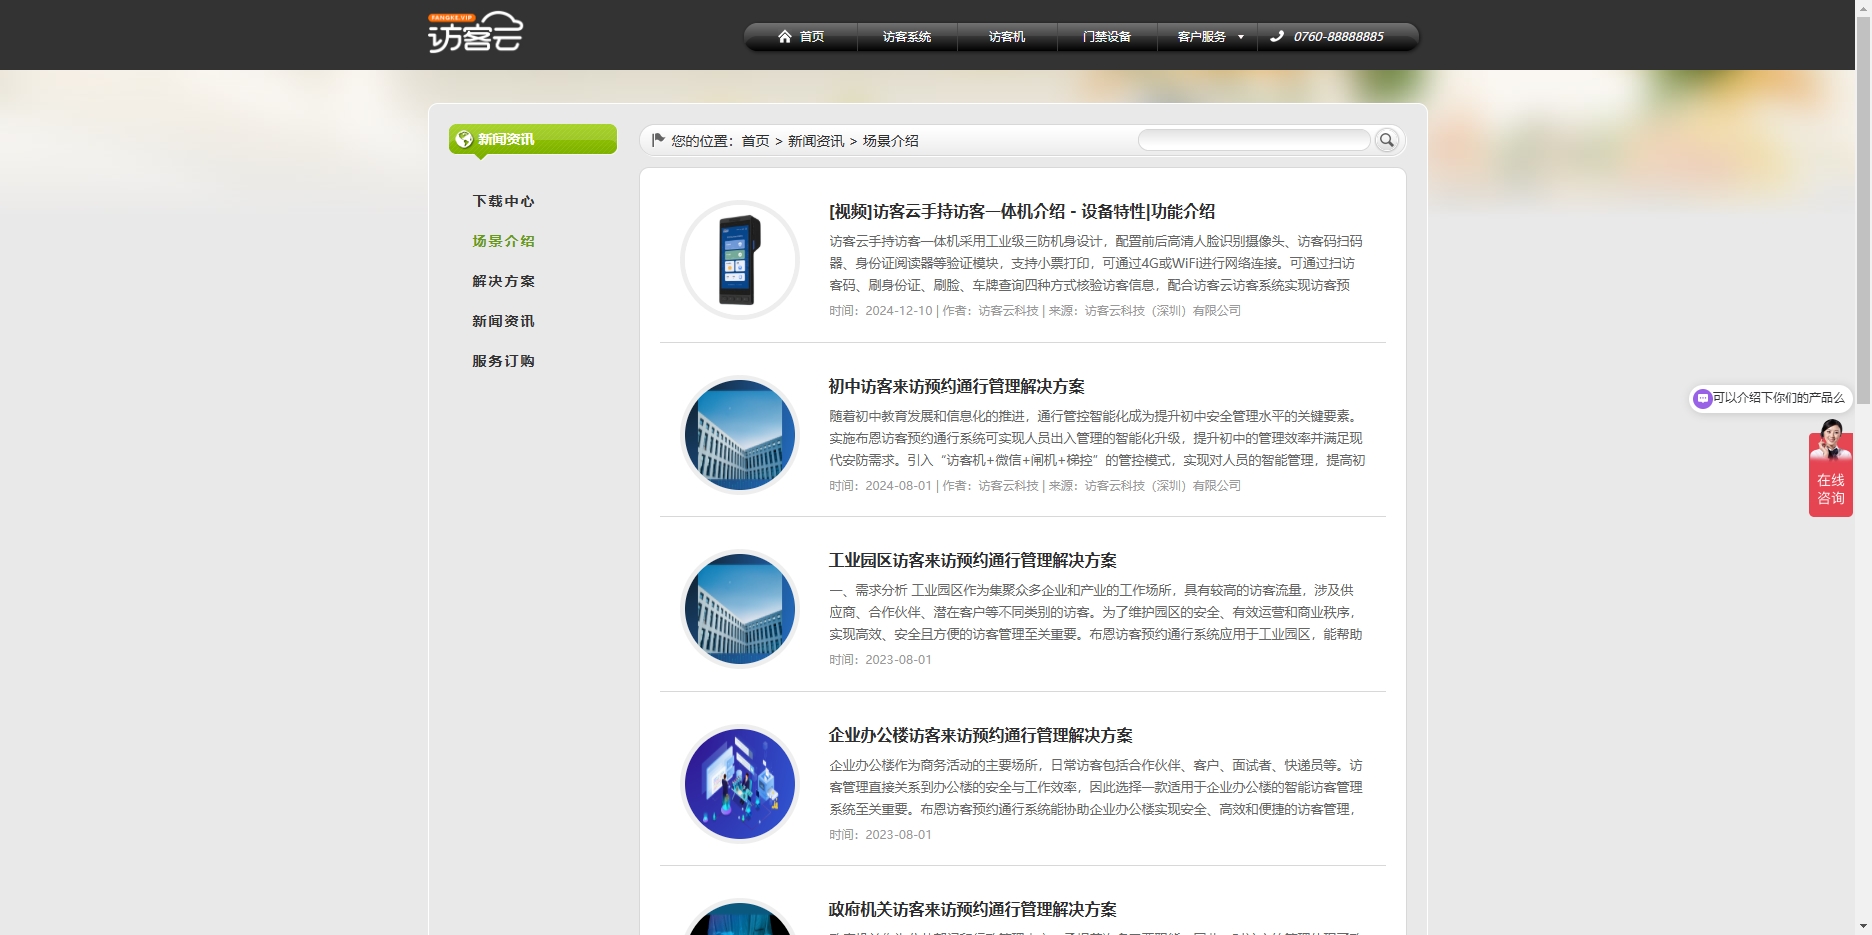The height and width of the screenshot is (935, 1872).
Task: Select 下载中心 in the left sidebar
Action: pos(504,201)
